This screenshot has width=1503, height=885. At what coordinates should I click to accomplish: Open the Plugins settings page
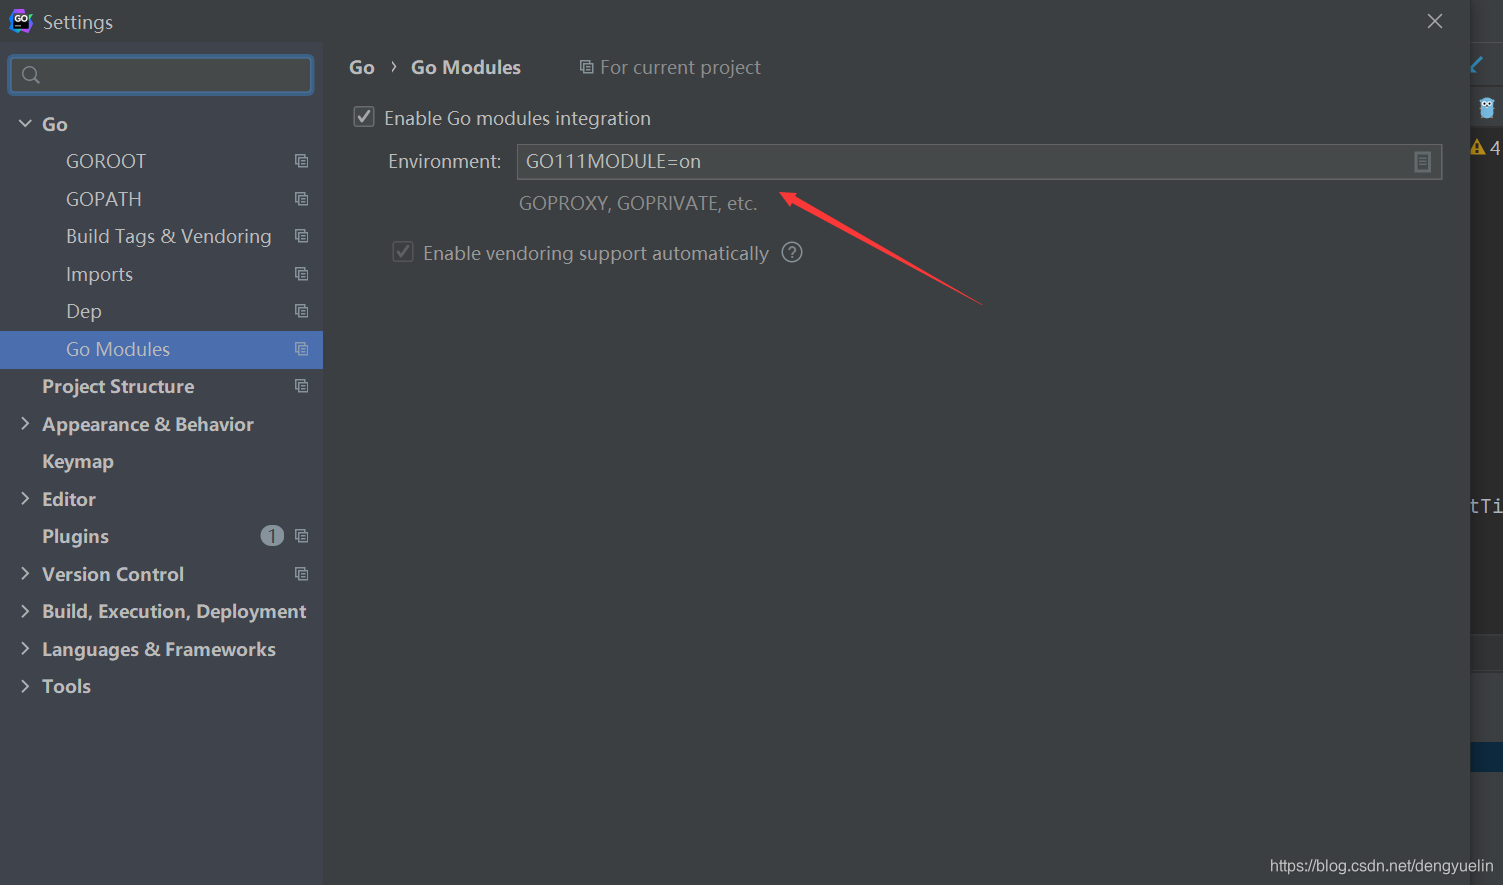point(75,536)
